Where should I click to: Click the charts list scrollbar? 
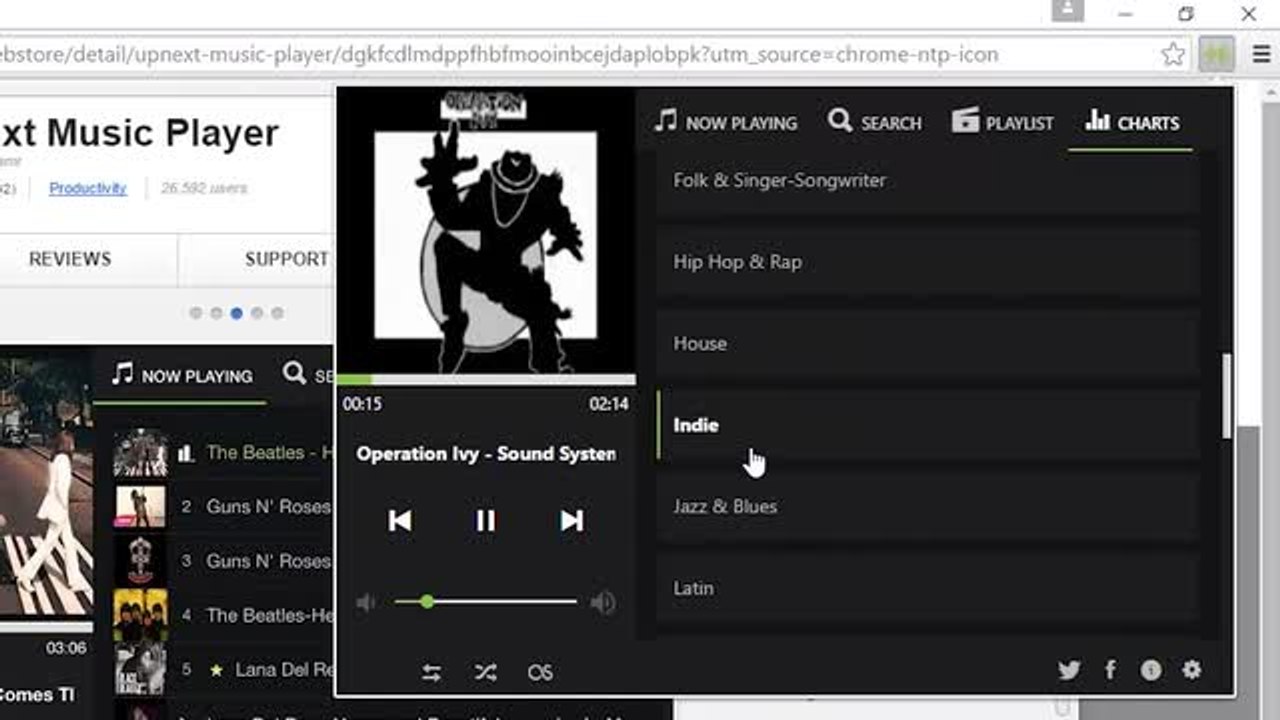(x=1227, y=395)
